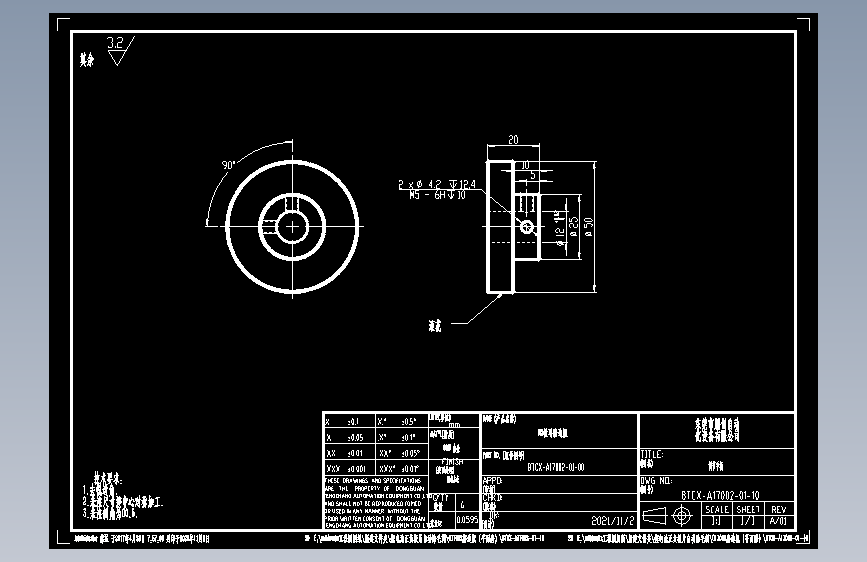Click the ø50 diameter dimension
The width and height of the screenshot is (867, 562).
tap(588, 227)
